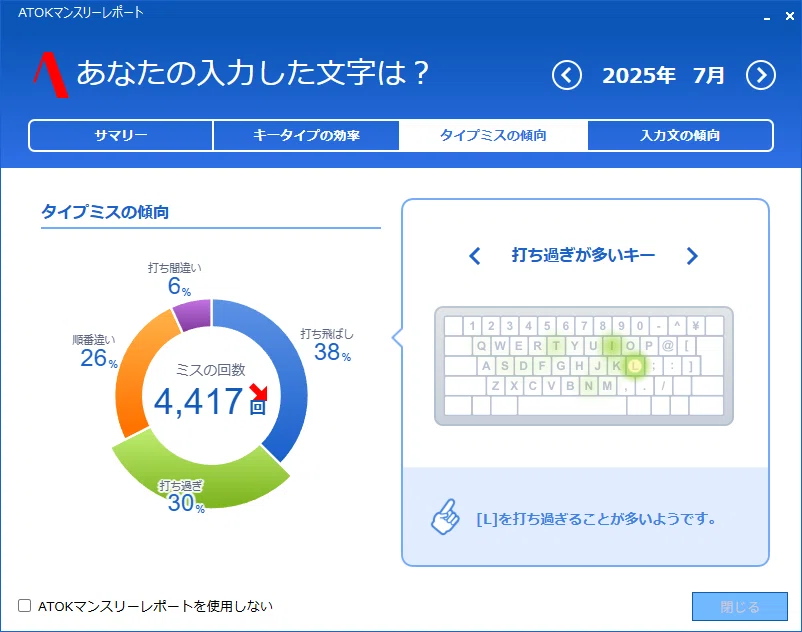This screenshot has height=632, width=802.
Task: Click the pointing hand icon
Action: click(x=445, y=517)
